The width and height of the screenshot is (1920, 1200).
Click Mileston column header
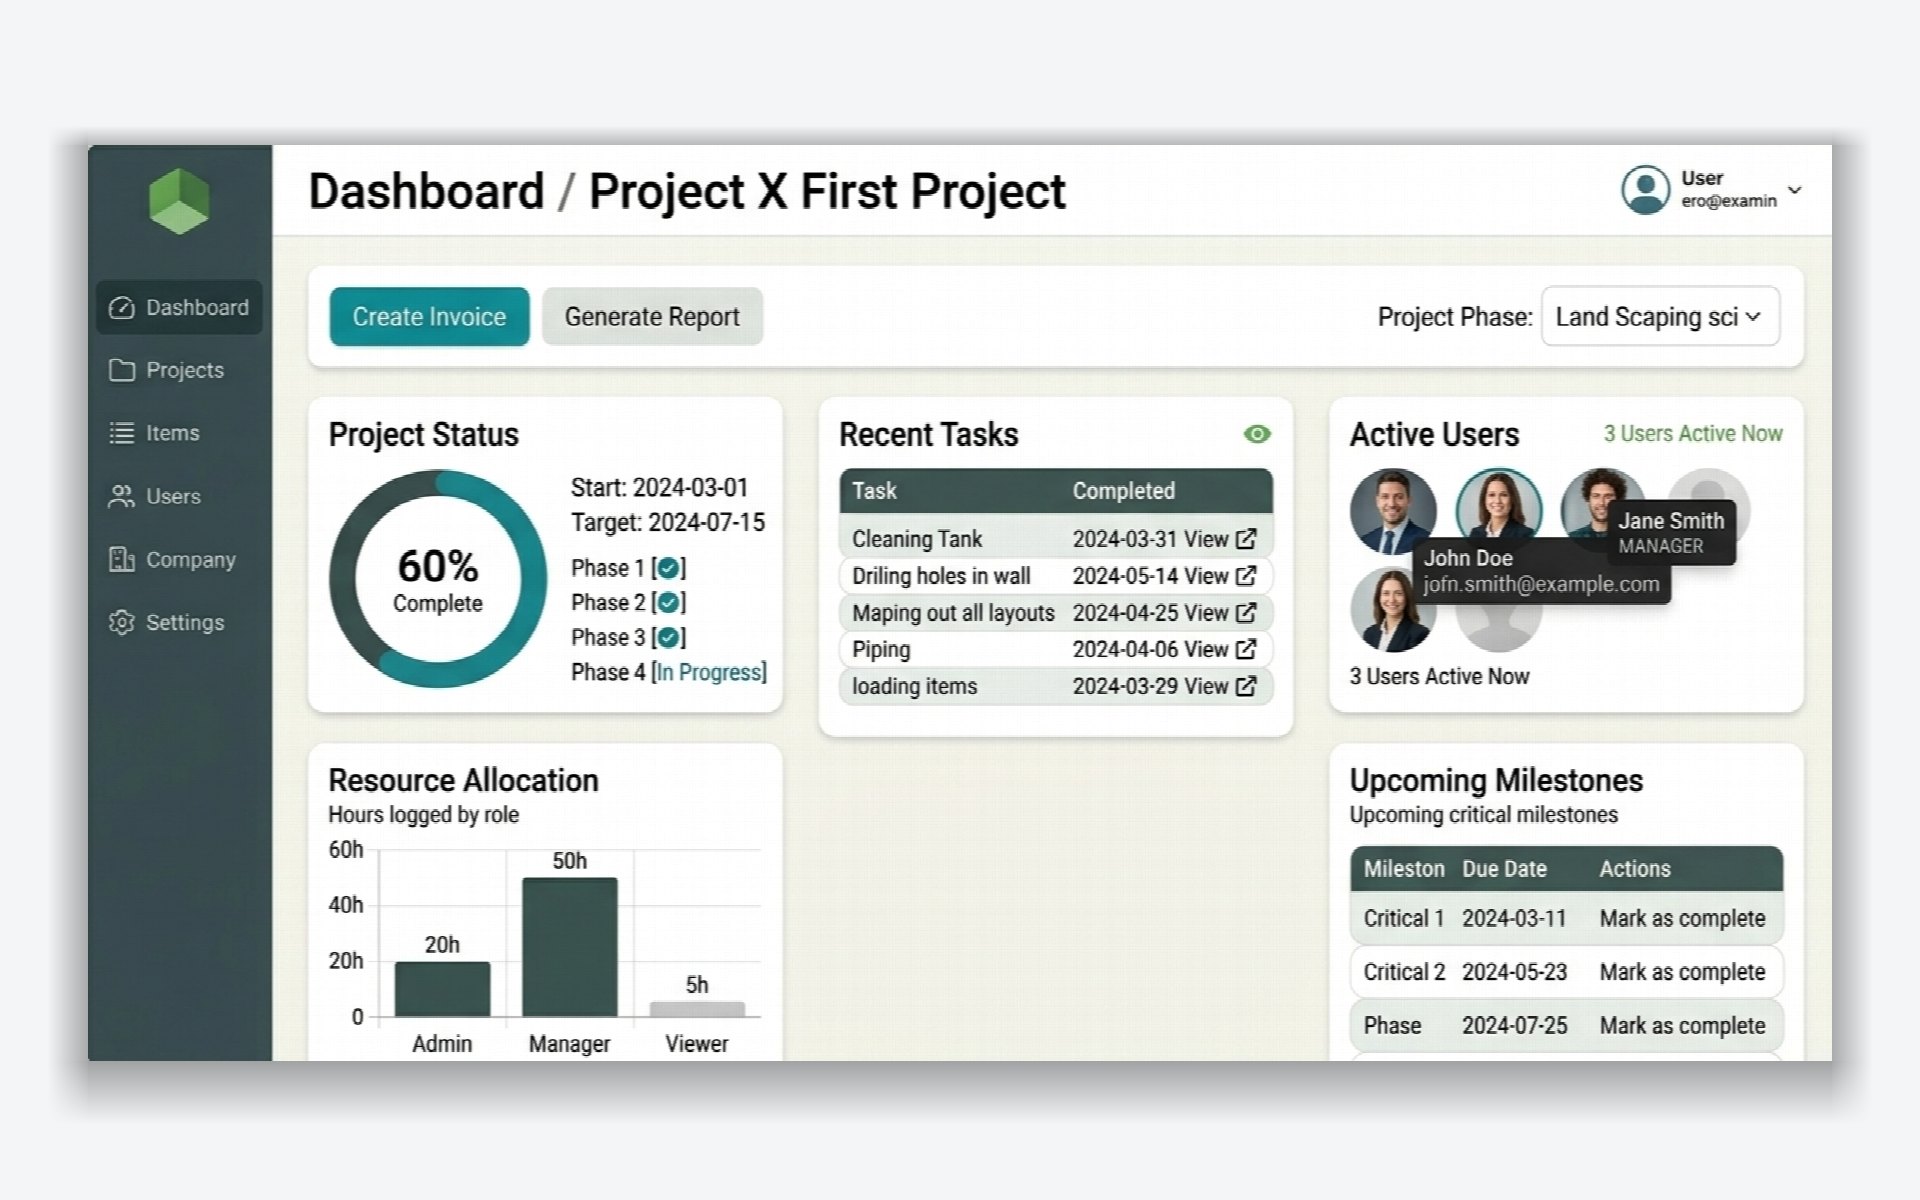point(1404,869)
